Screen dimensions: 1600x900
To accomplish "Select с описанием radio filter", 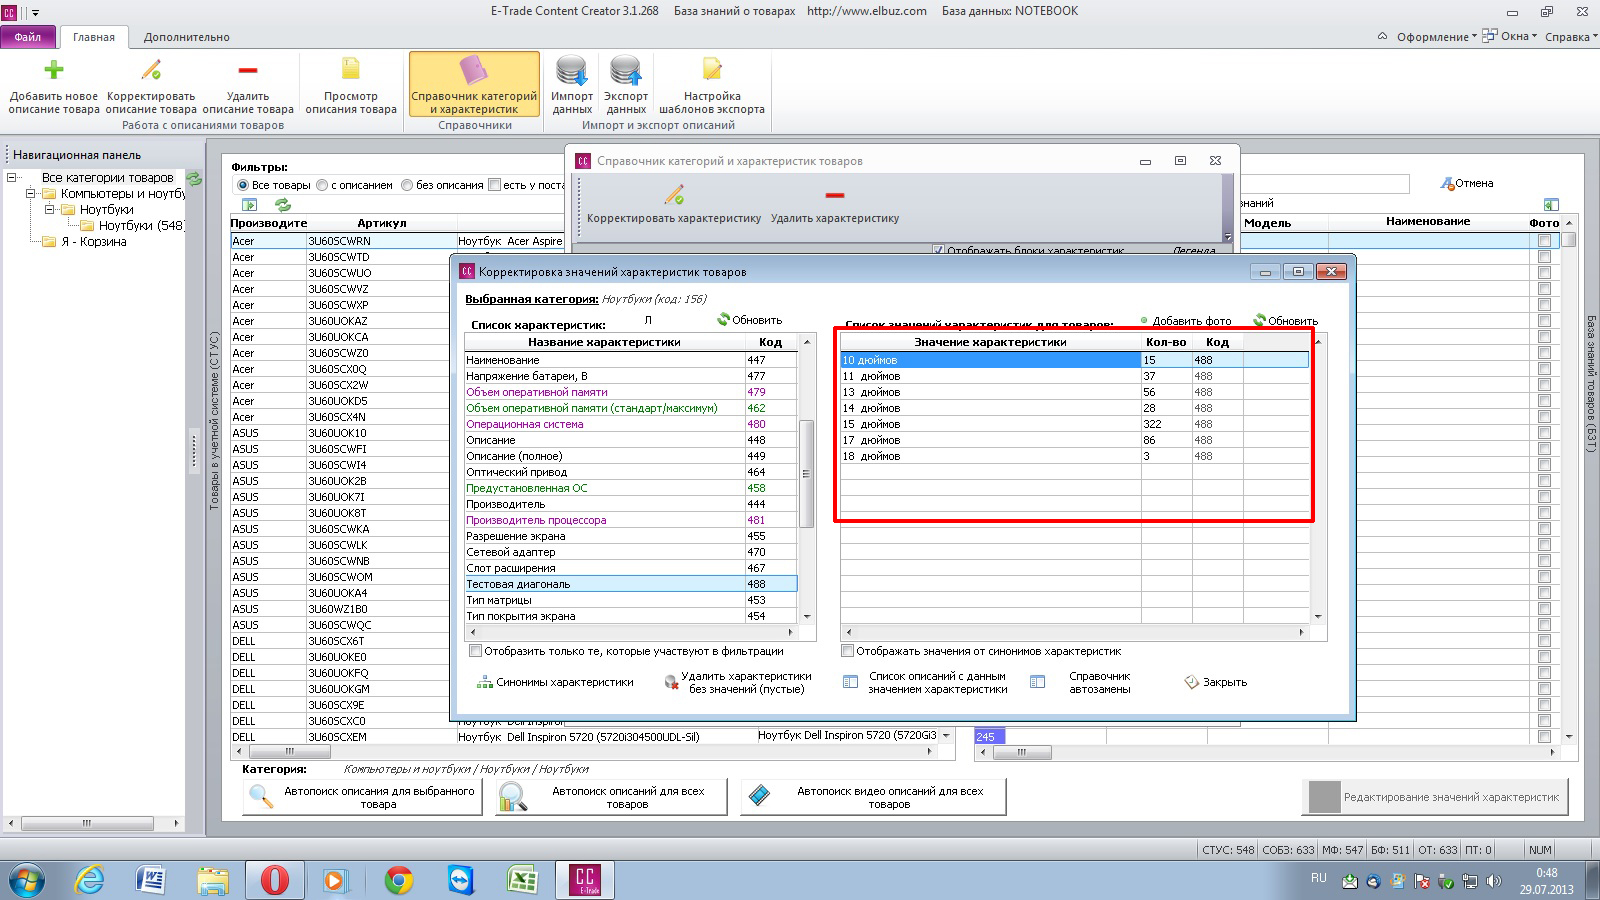I will point(322,185).
